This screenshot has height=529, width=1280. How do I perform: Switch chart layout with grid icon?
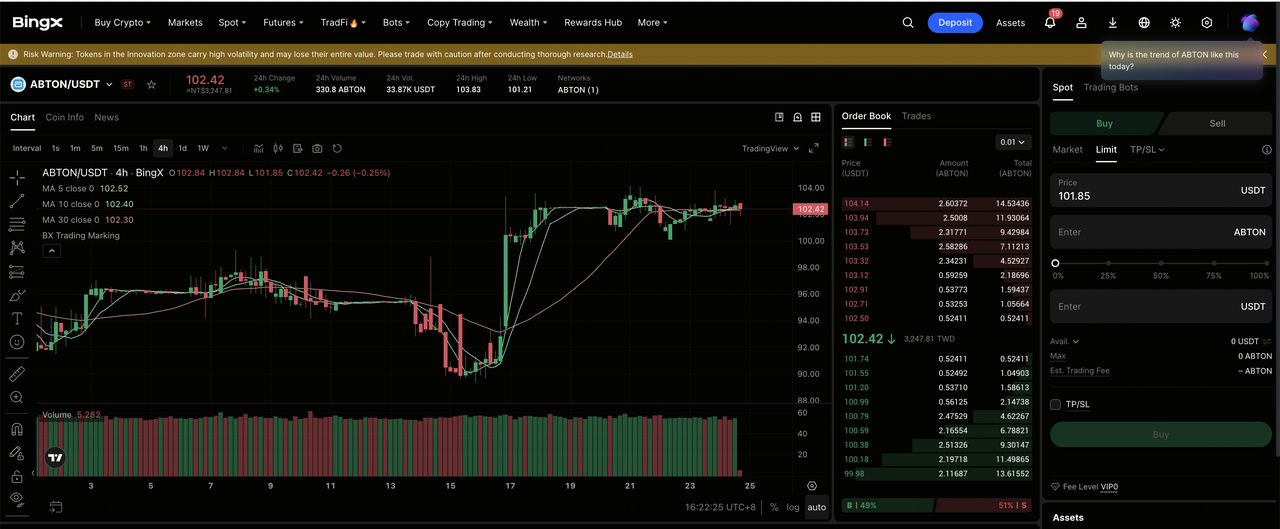pyautogui.click(x=816, y=117)
